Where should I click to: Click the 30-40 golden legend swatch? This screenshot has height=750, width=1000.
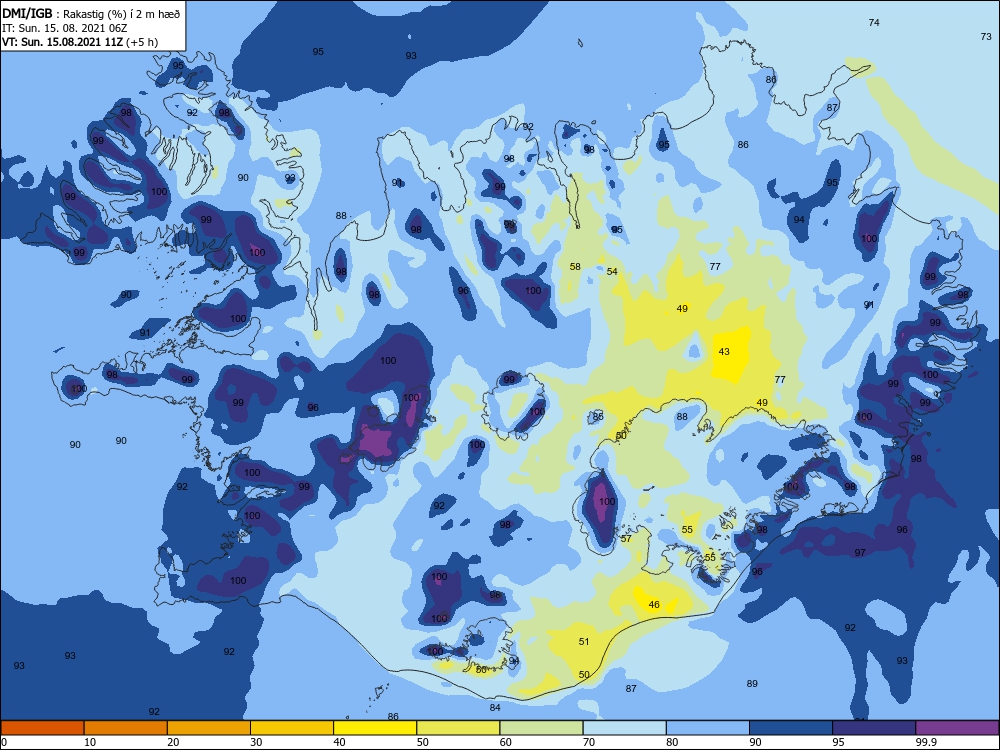(x=292, y=728)
